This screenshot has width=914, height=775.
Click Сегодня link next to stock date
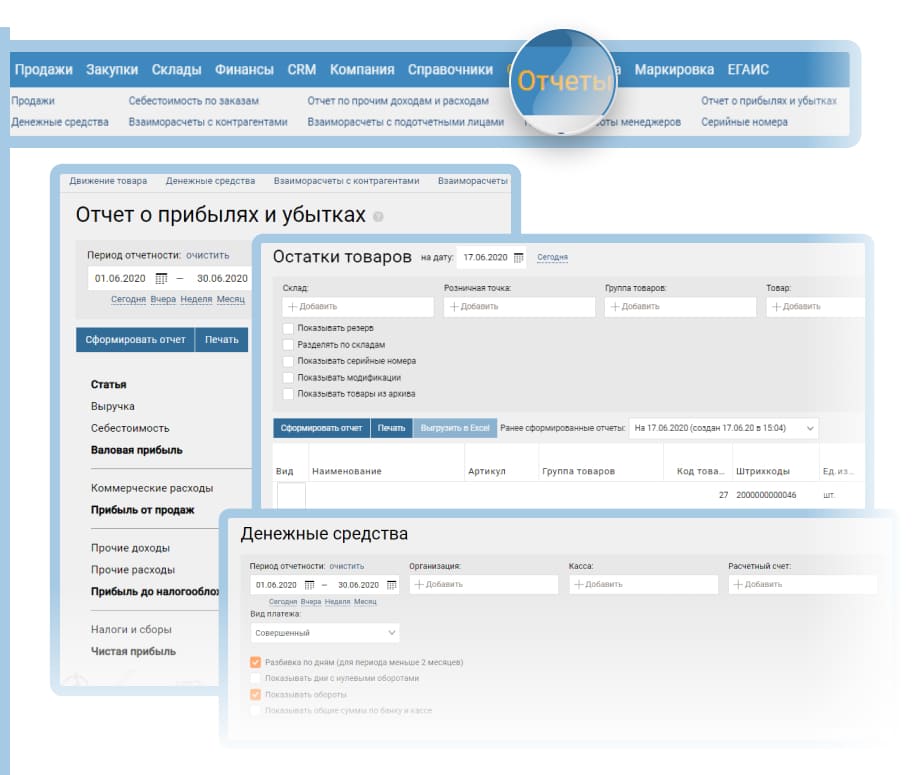(x=552, y=258)
